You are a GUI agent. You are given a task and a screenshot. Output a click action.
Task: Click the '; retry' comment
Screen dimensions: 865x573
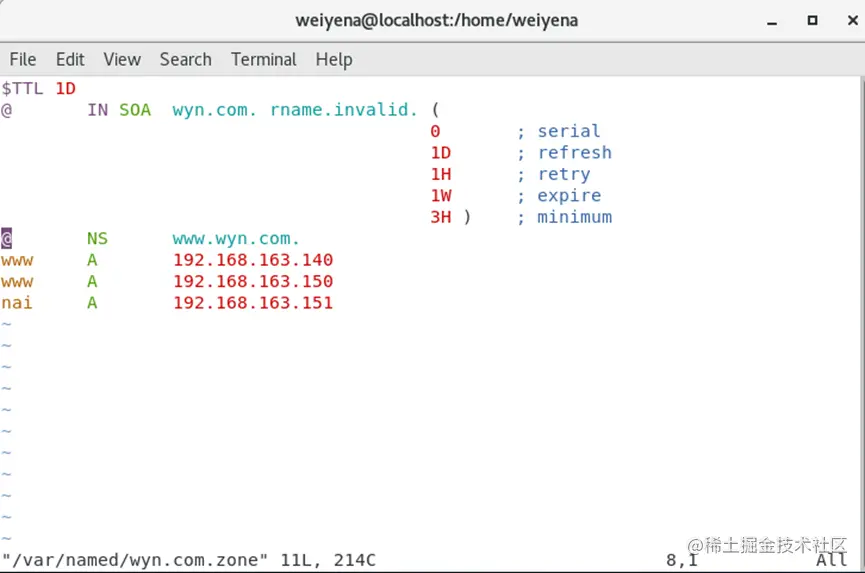point(554,174)
